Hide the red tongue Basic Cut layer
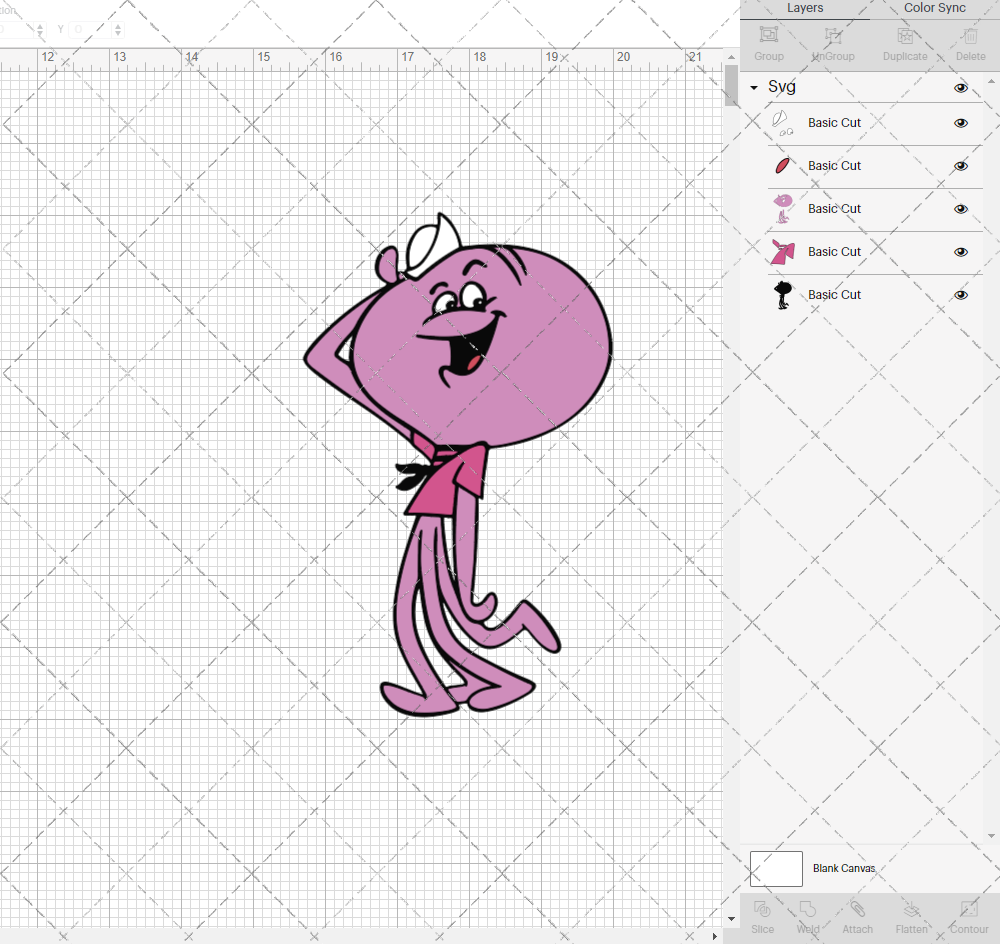The height and width of the screenshot is (944, 1000). tap(960, 166)
